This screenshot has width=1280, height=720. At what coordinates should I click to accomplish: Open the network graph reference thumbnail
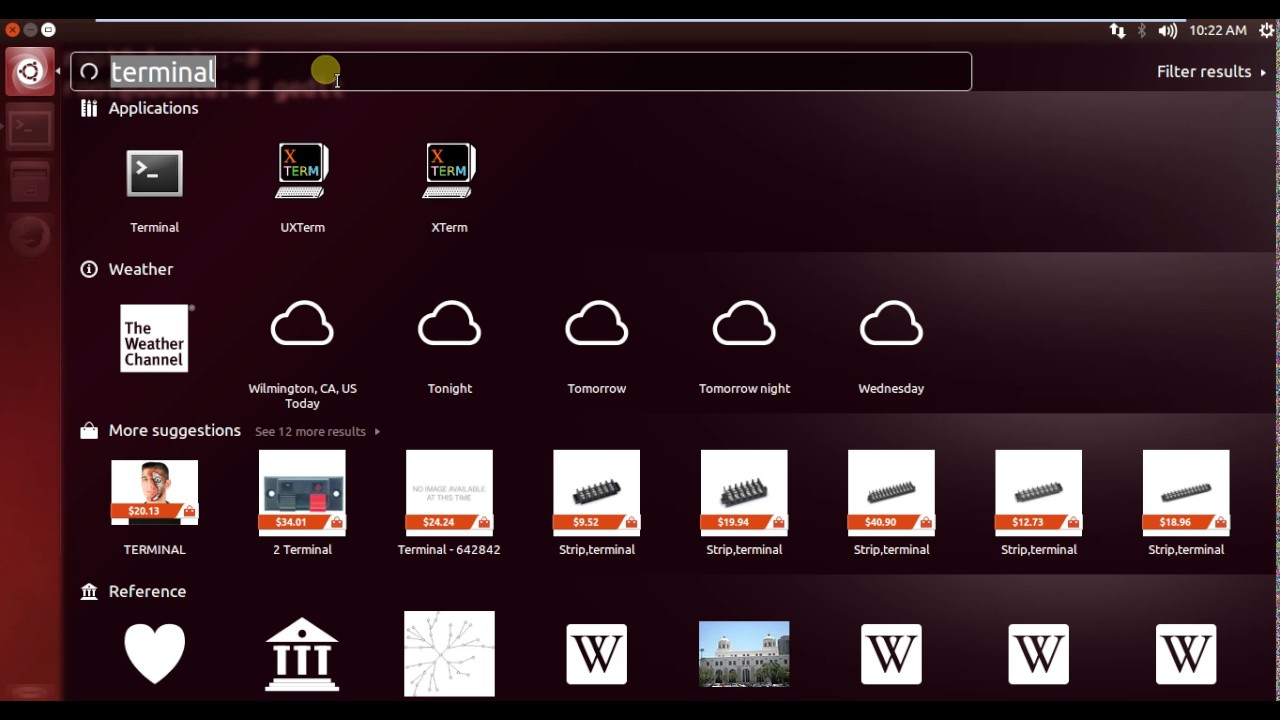coord(449,654)
